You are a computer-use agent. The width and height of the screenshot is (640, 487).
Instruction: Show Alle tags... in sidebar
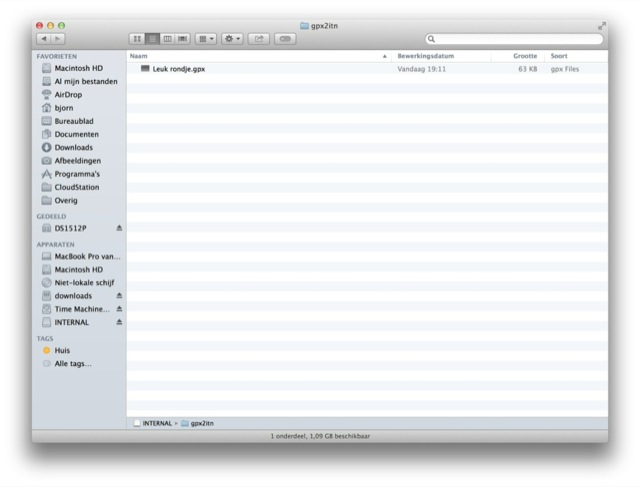(x=73, y=363)
